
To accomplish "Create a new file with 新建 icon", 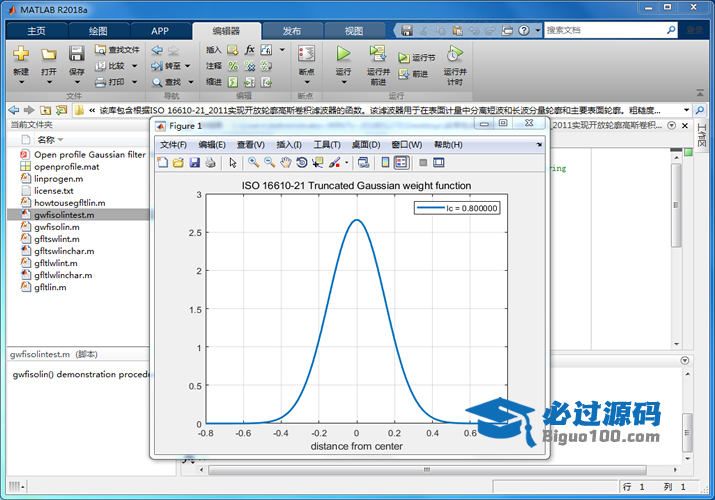I will tap(21, 54).
